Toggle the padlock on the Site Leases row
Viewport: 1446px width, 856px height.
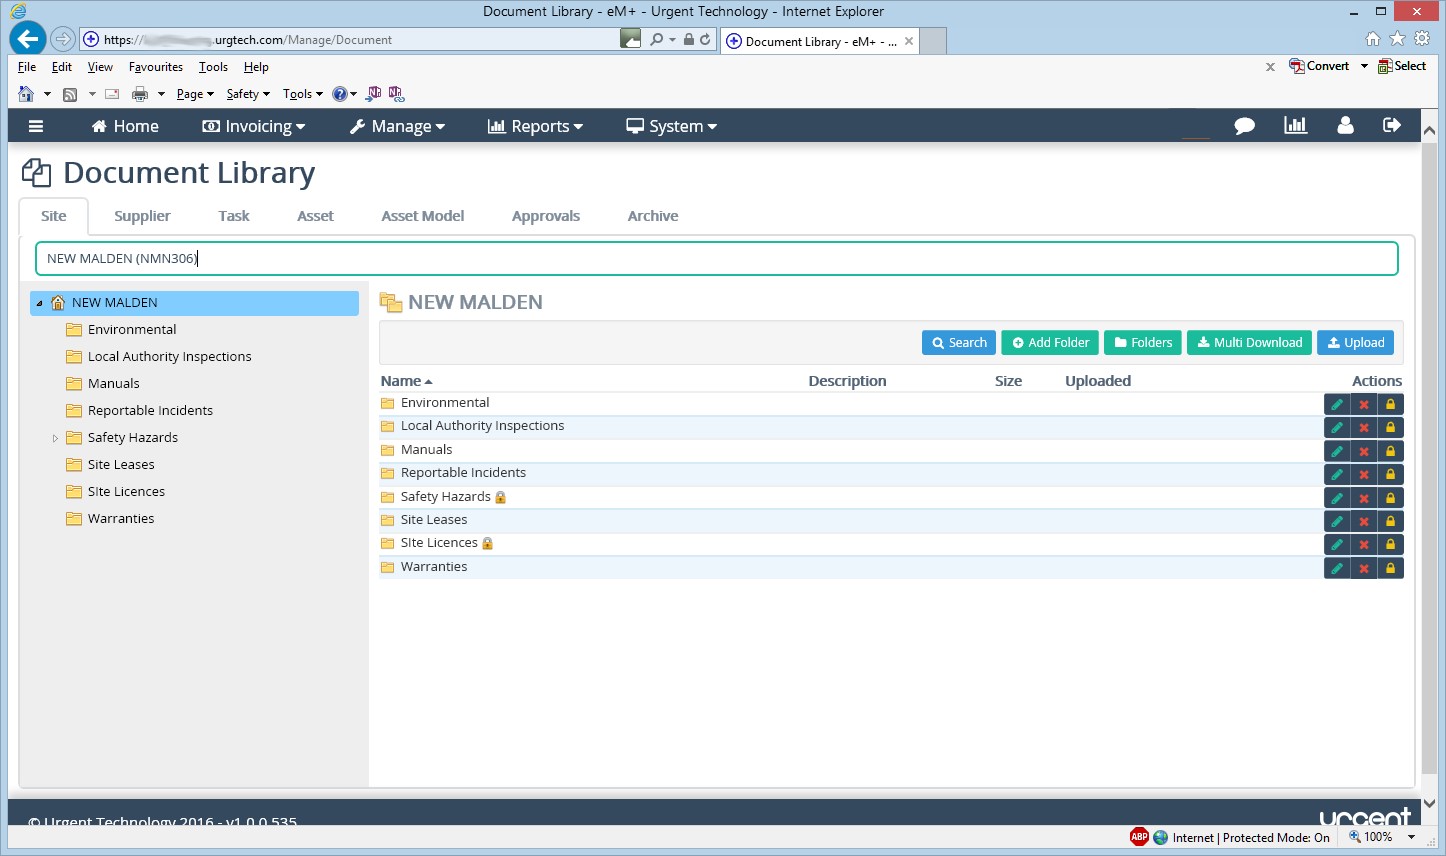(1391, 520)
